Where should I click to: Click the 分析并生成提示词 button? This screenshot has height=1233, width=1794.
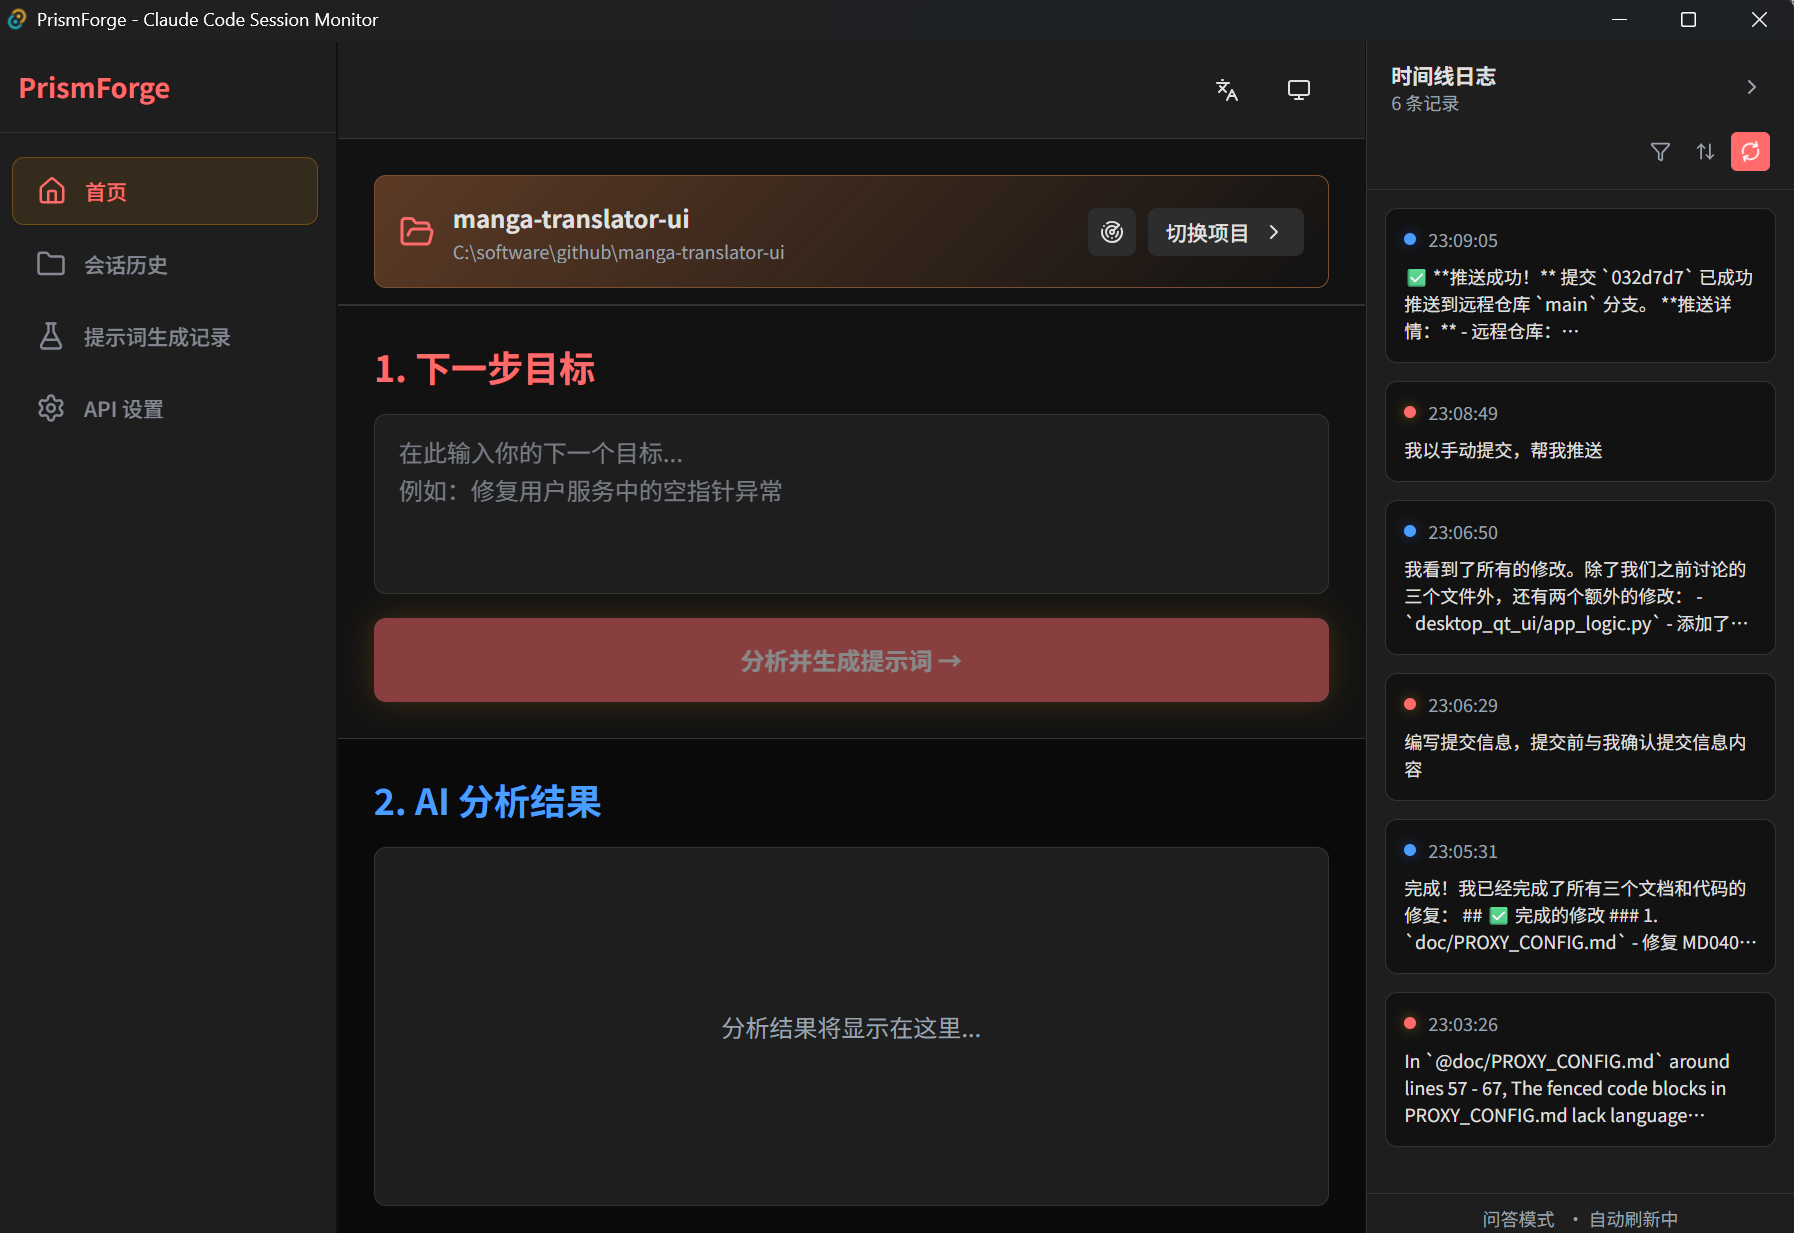click(x=850, y=660)
